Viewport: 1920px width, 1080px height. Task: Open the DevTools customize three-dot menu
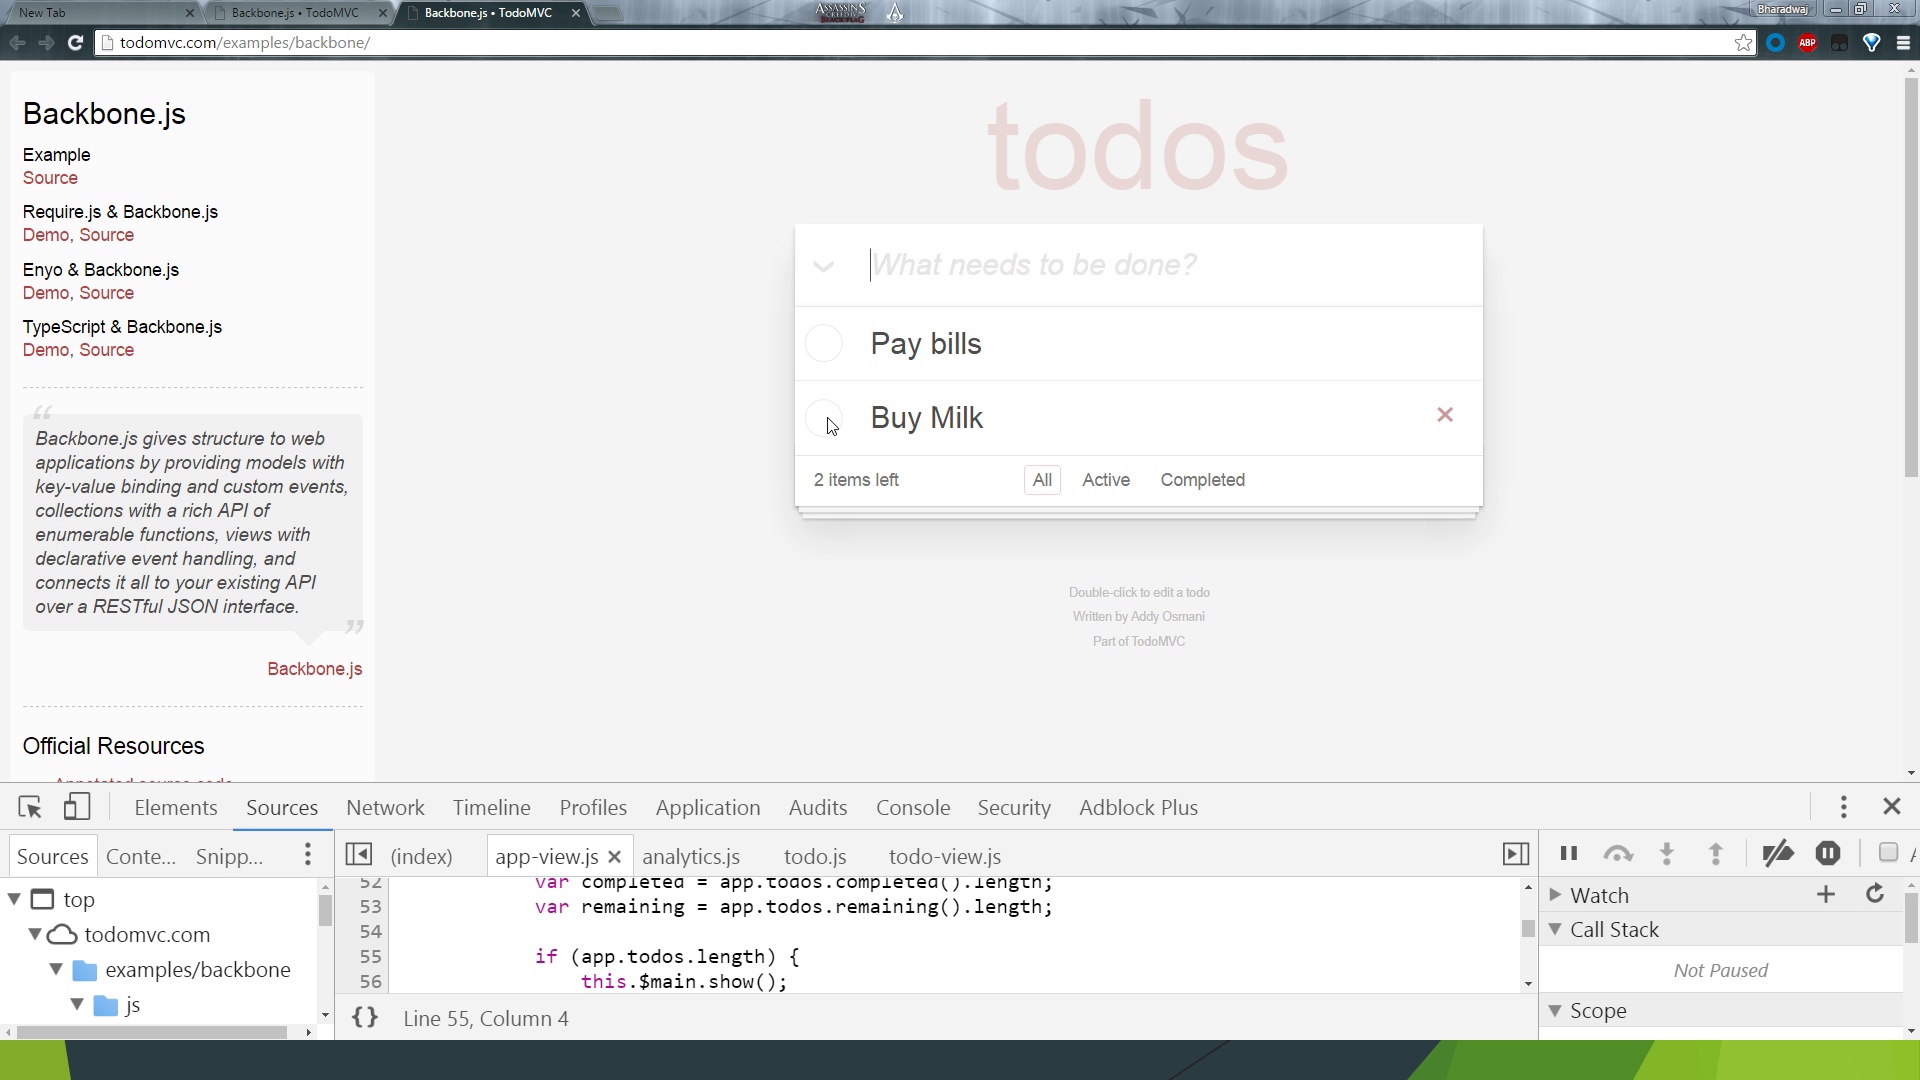tap(1844, 807)
